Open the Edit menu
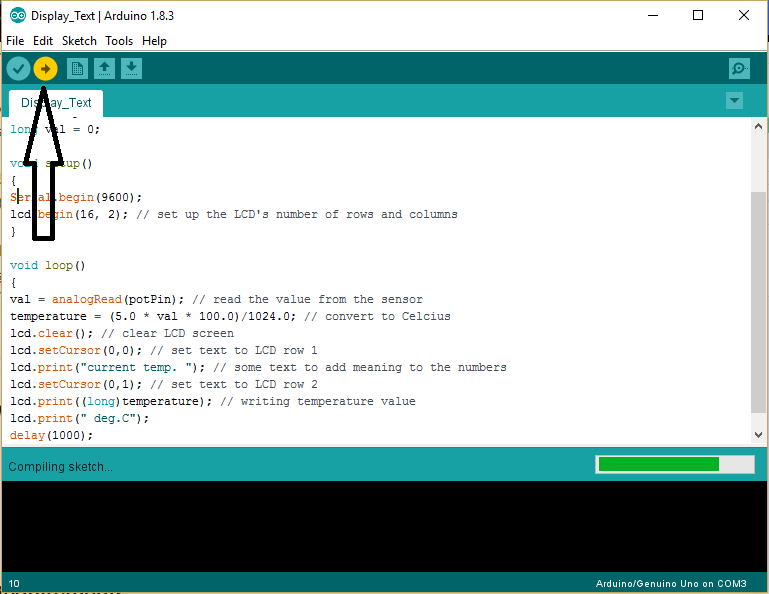The height and width of the screenshot is (594, 769). click(x=43, y=41)
